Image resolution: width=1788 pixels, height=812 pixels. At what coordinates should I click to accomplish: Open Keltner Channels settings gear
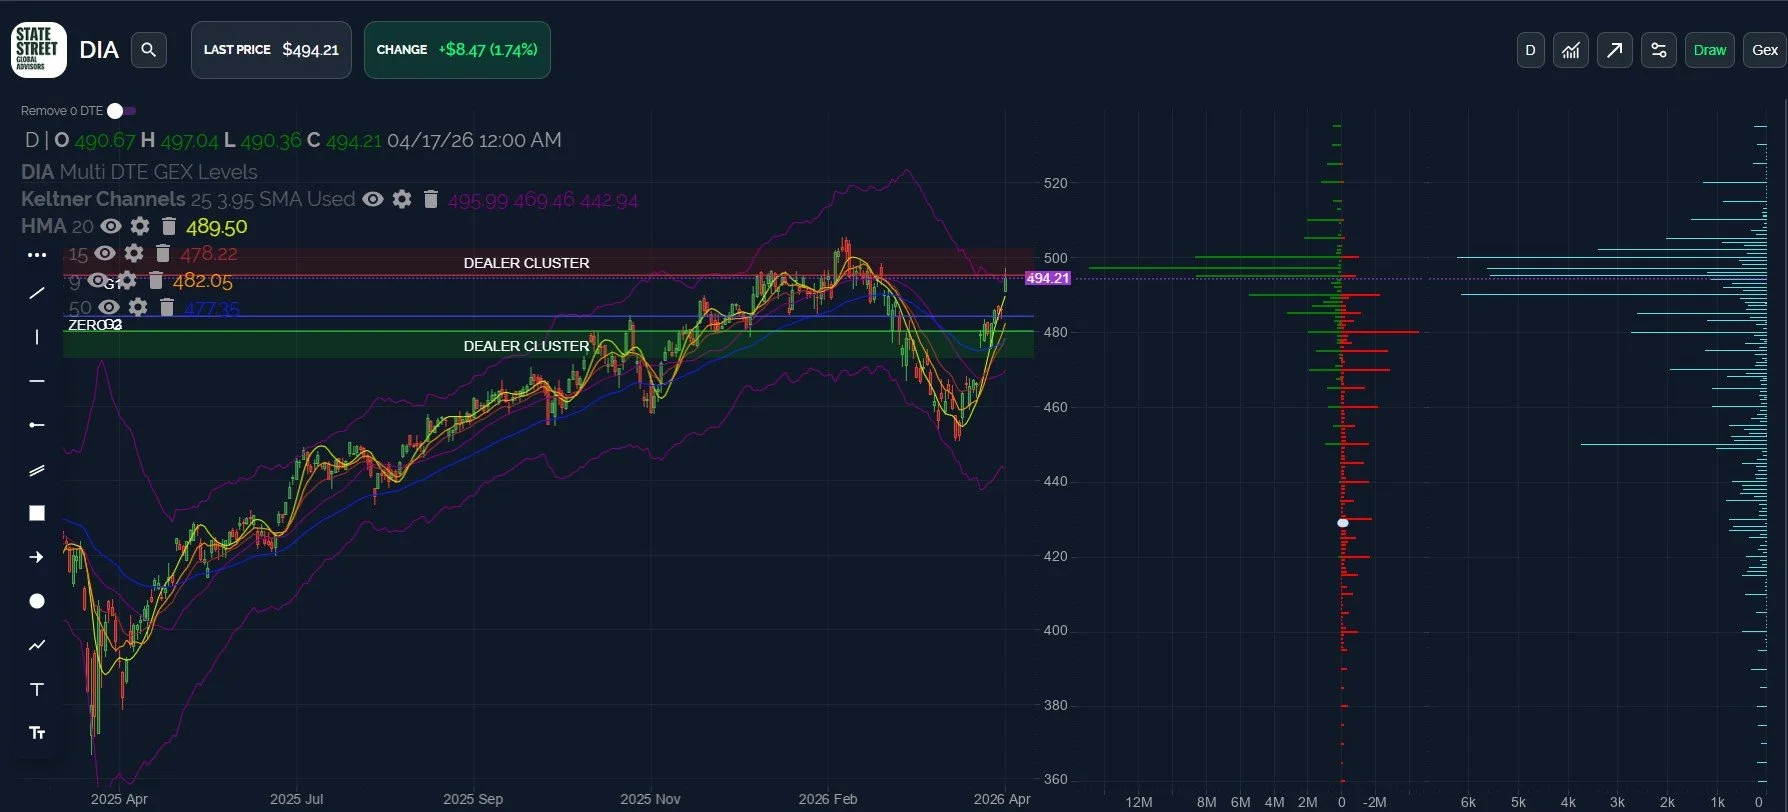pos(402,199)
